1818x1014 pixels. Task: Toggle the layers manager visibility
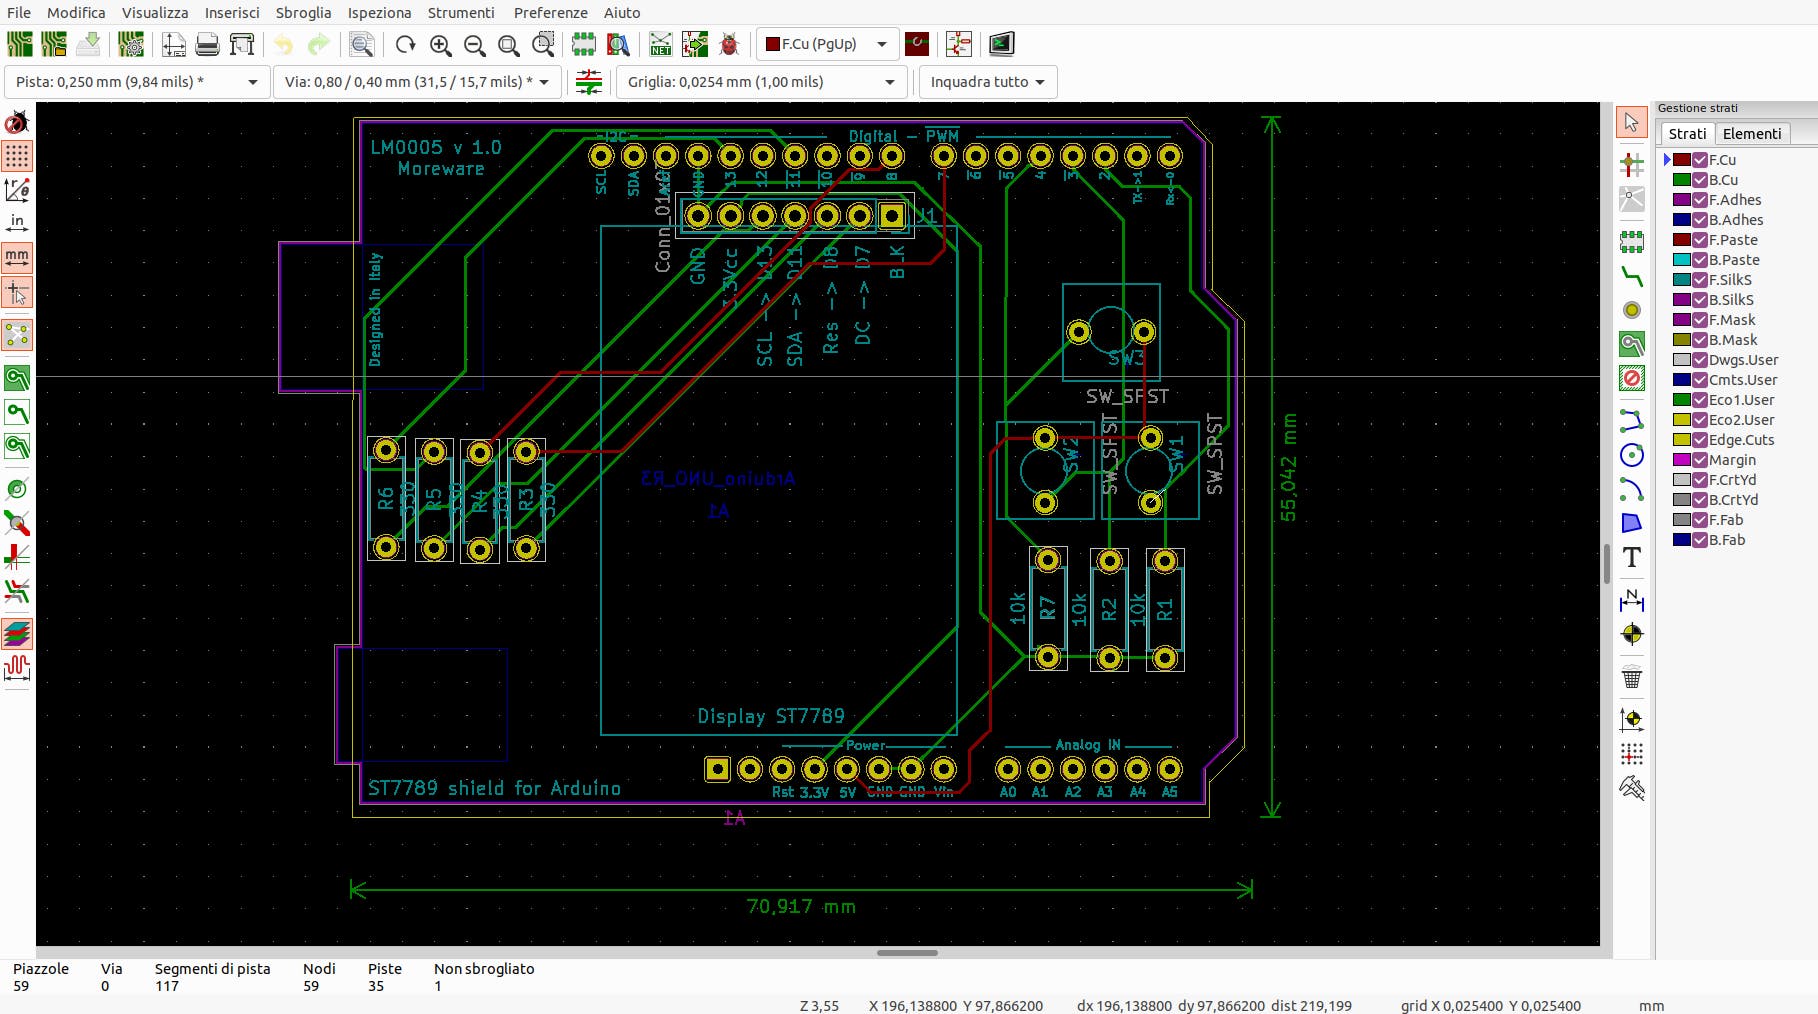pos(17,634)
